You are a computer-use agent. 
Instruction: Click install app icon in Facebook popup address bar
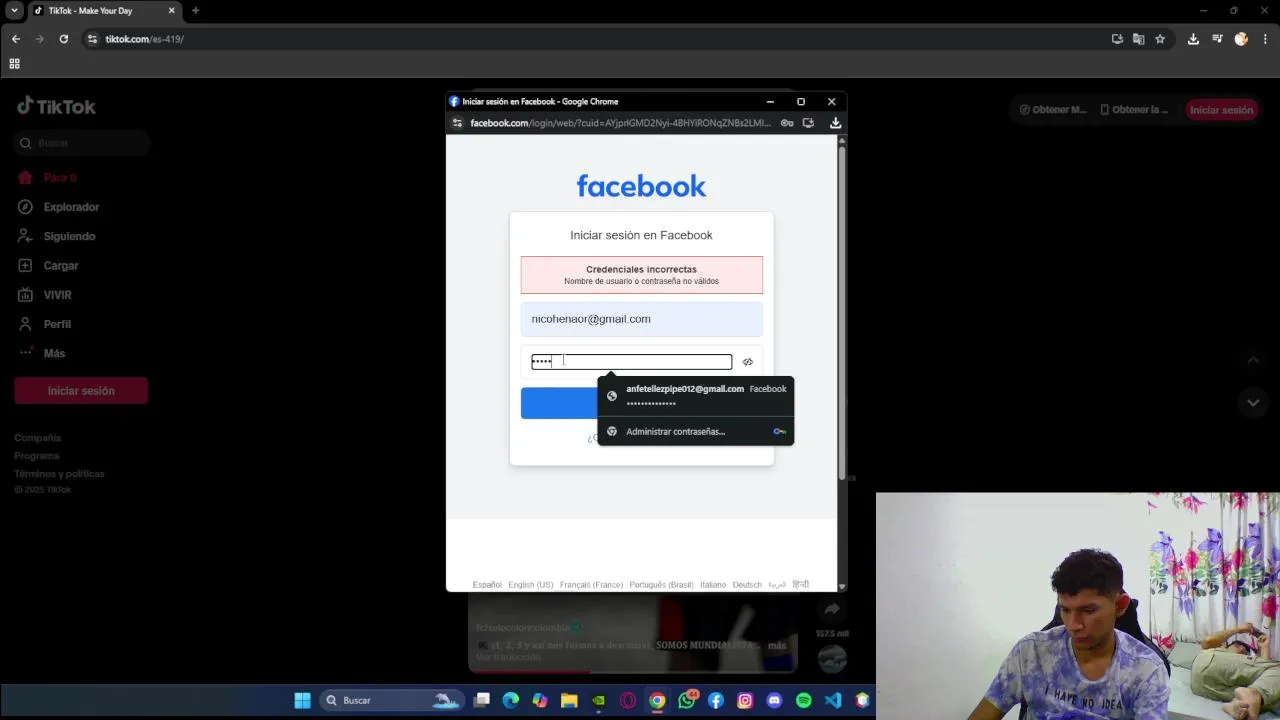808,123
